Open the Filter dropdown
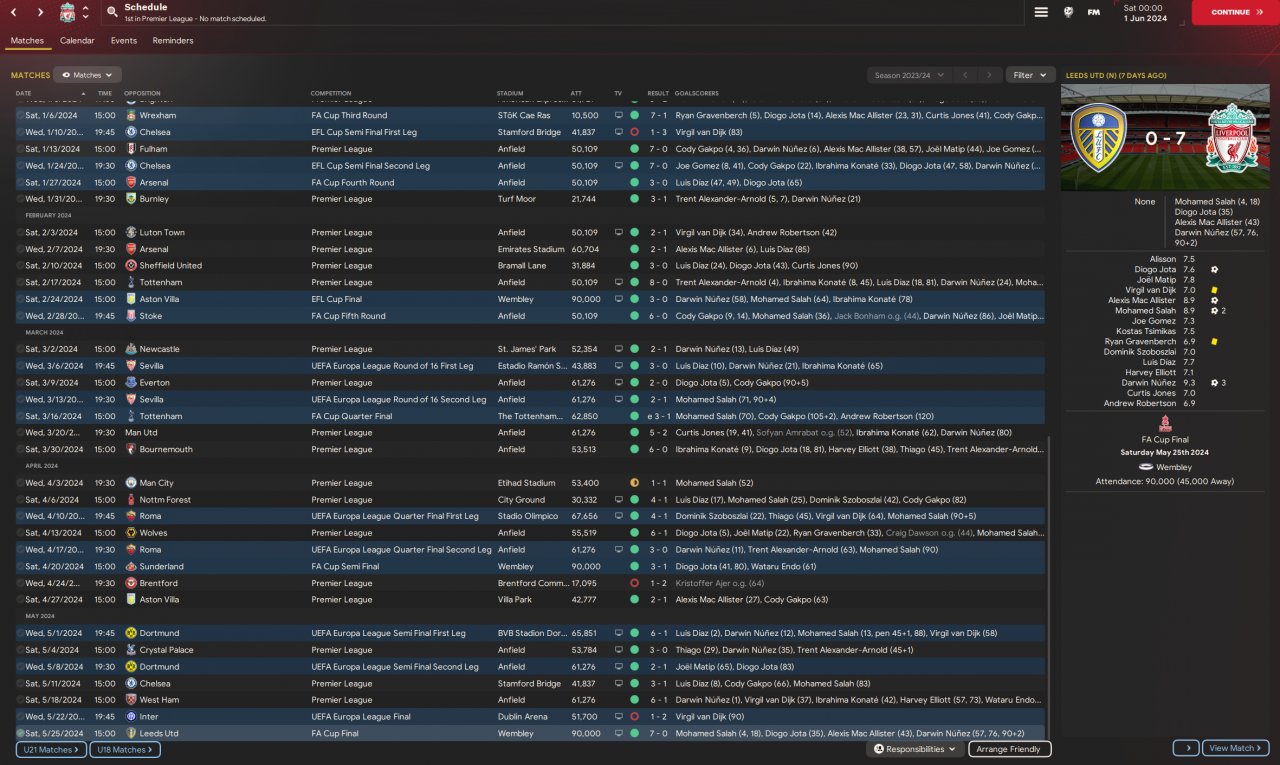Viewport: 1280px width, 765px height. 1030,75
